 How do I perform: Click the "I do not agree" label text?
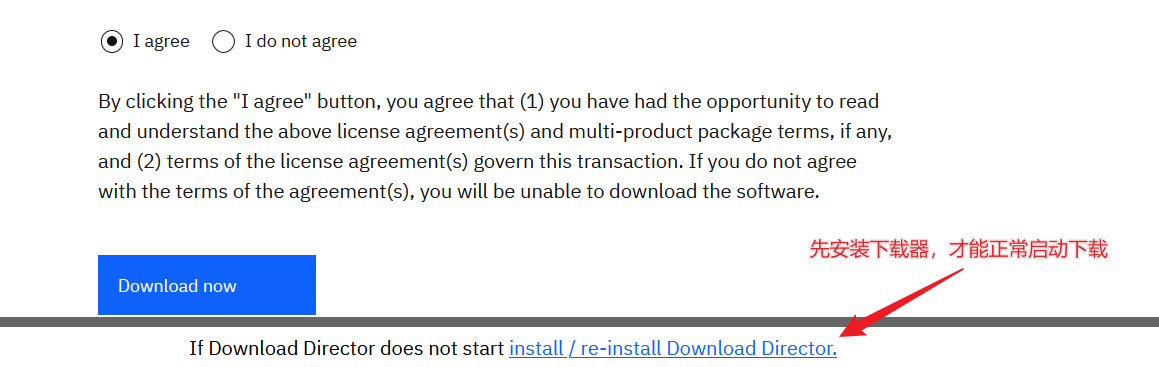[x=301, y=41]
